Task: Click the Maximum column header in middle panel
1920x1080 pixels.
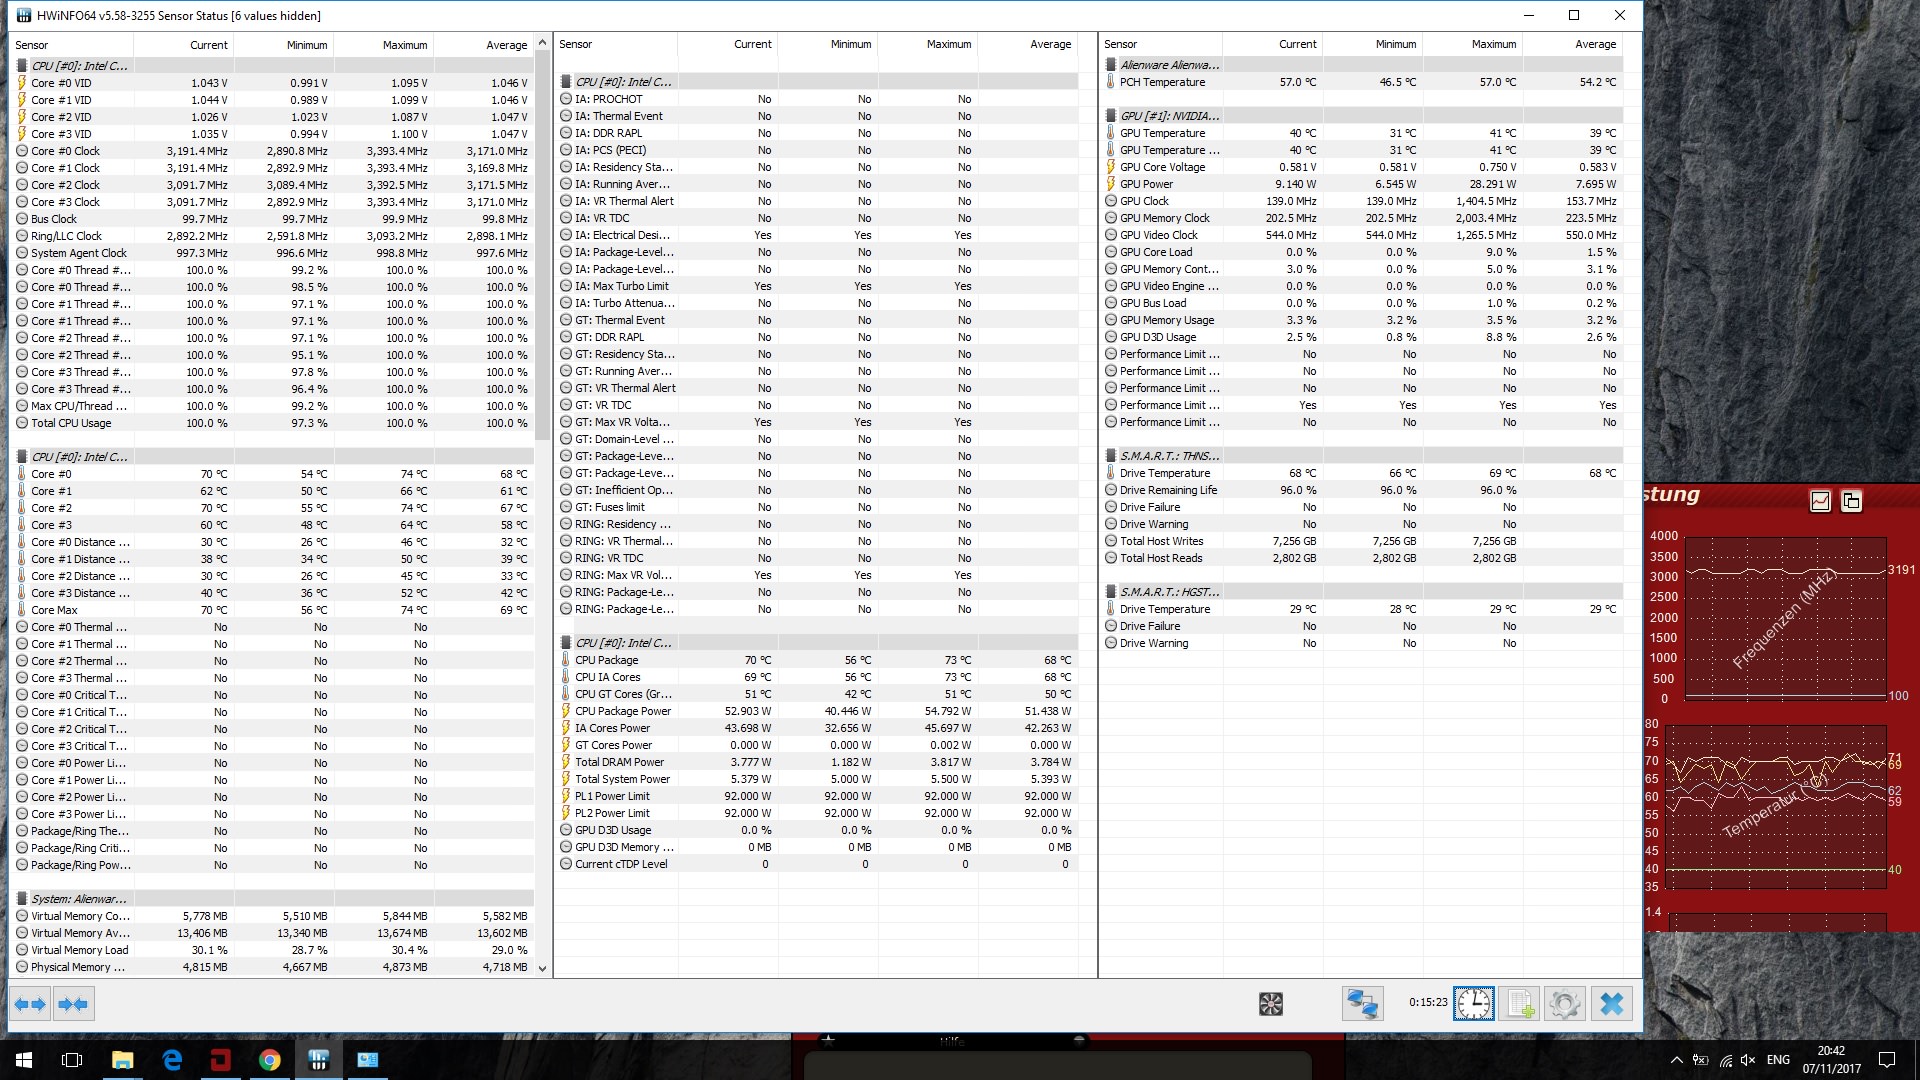Action: click(928, 44)
